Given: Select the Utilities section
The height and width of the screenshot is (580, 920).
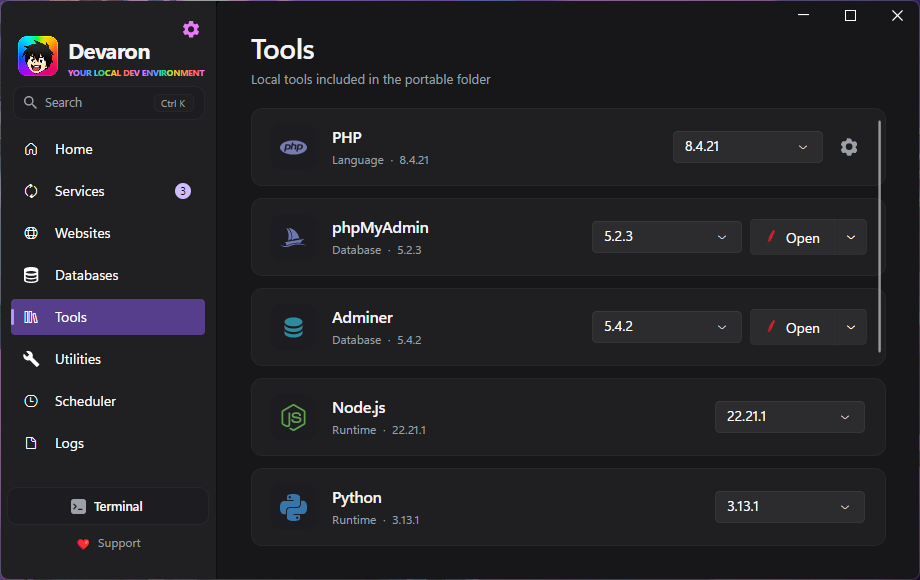Looking at the screenshot, I should pos(108,359).
